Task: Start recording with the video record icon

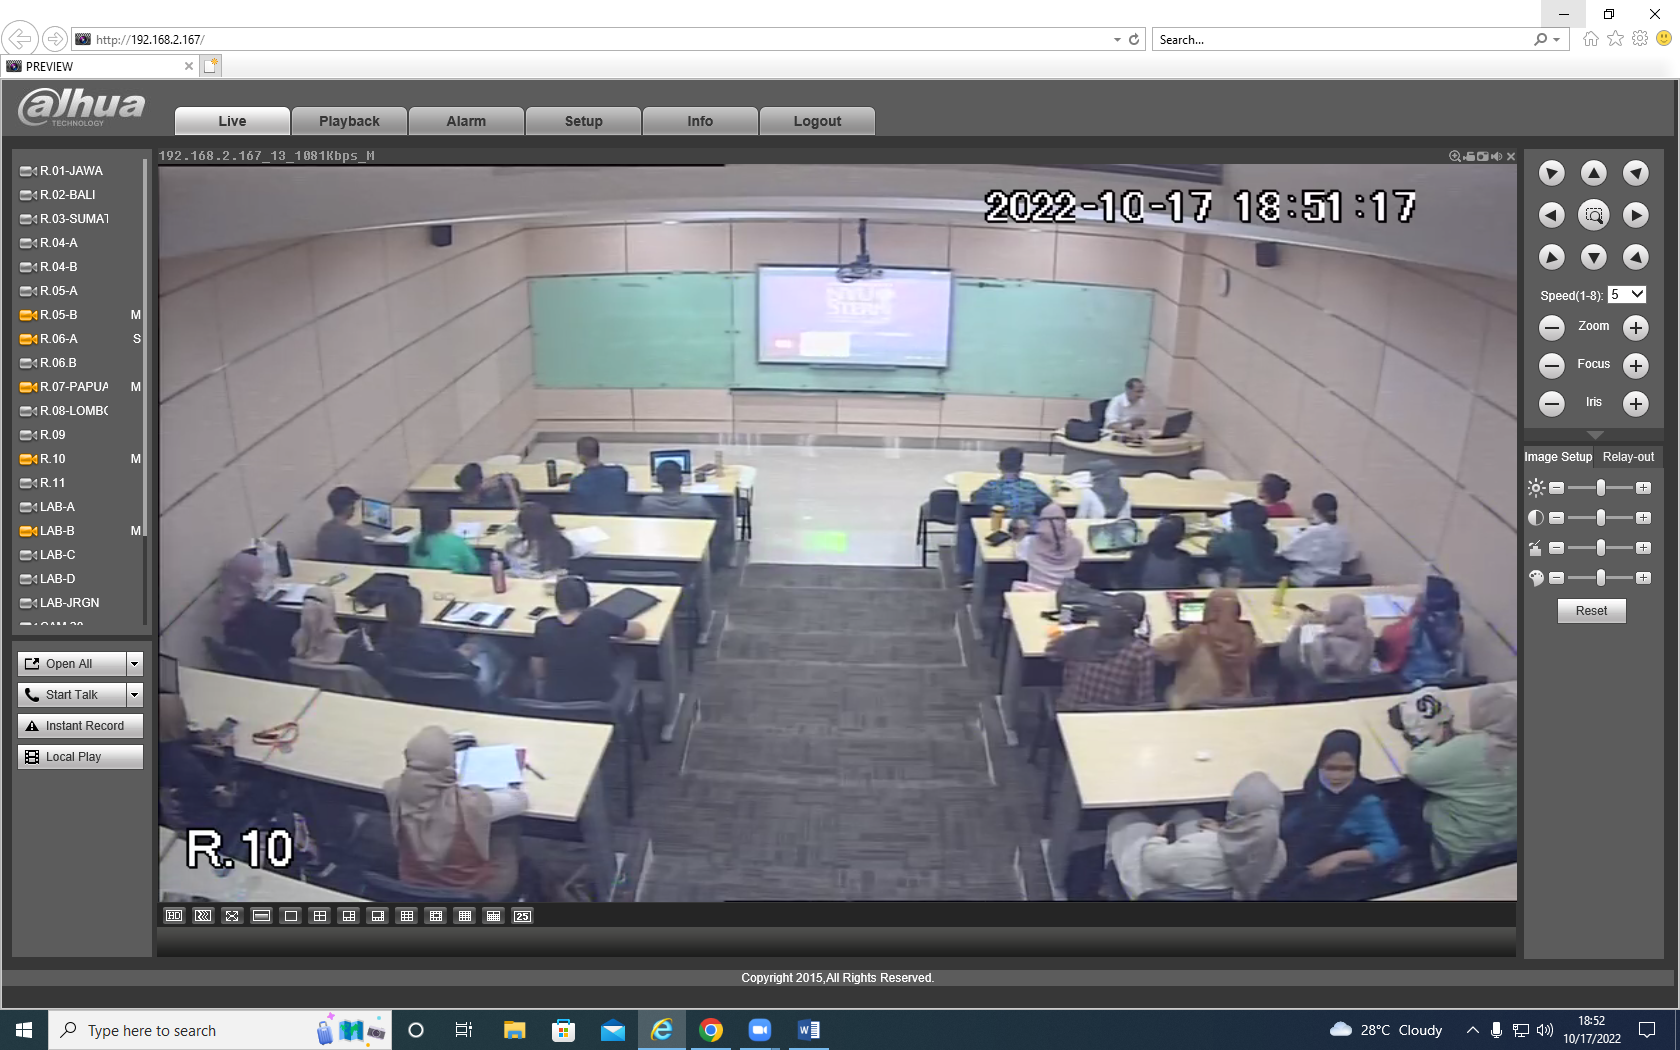Action: coord(1469,156)
